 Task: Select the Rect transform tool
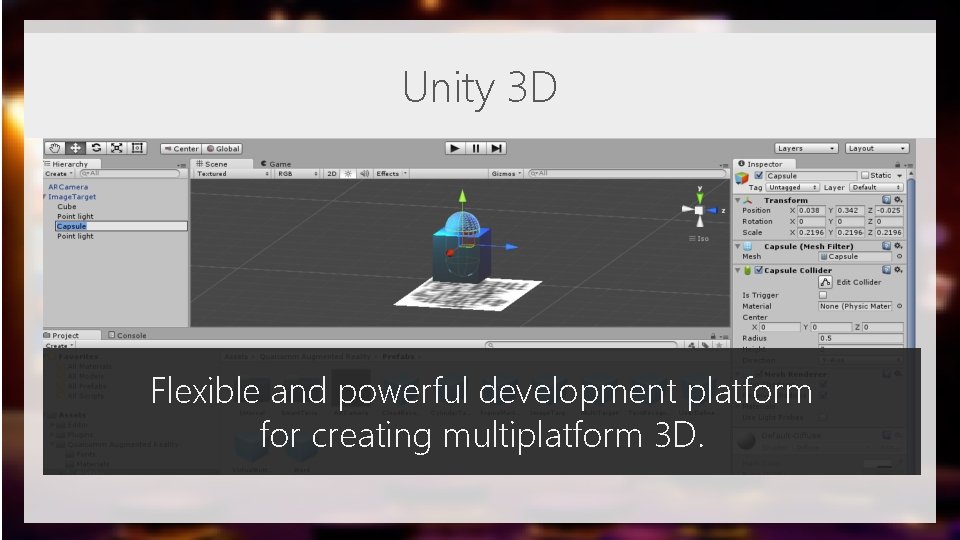point(138,148)
